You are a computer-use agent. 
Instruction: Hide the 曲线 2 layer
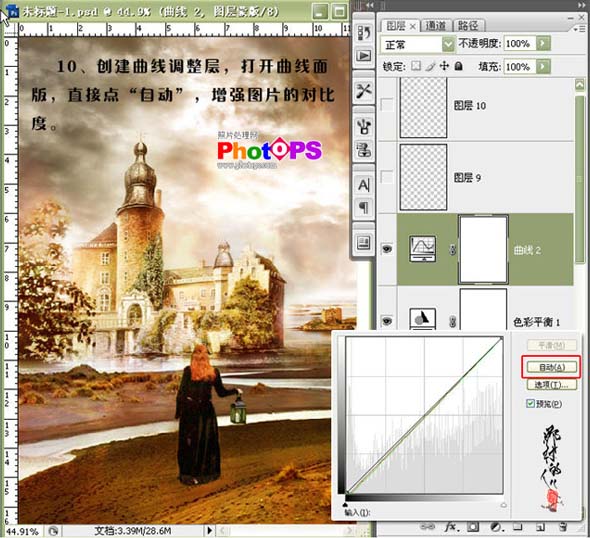387,249
